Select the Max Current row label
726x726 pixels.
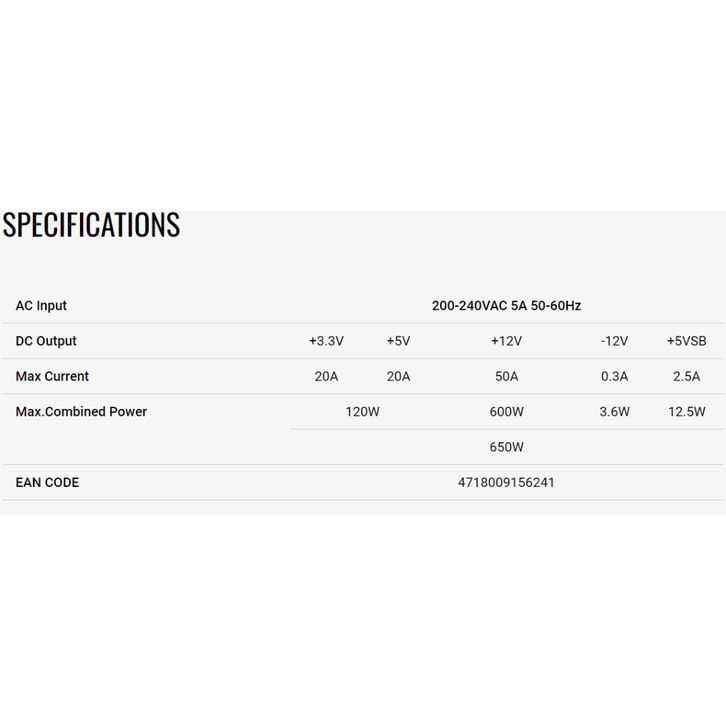pyautogui.click(x=52, y=376)
